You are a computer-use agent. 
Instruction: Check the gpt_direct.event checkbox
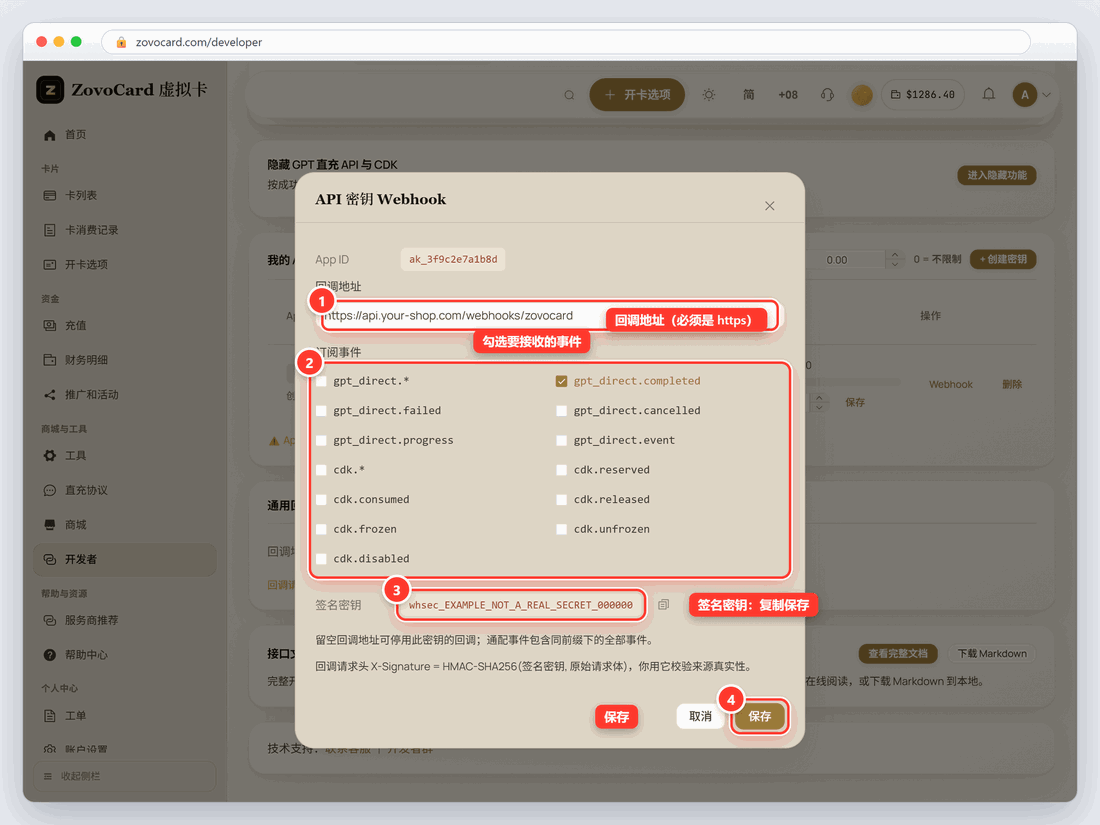pos(561,441)
